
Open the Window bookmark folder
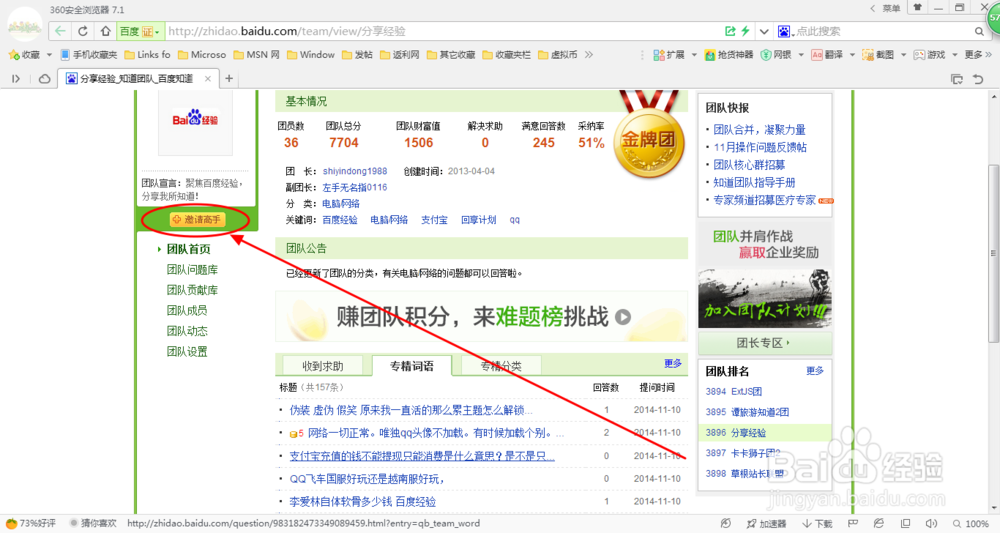click(311, 55)
